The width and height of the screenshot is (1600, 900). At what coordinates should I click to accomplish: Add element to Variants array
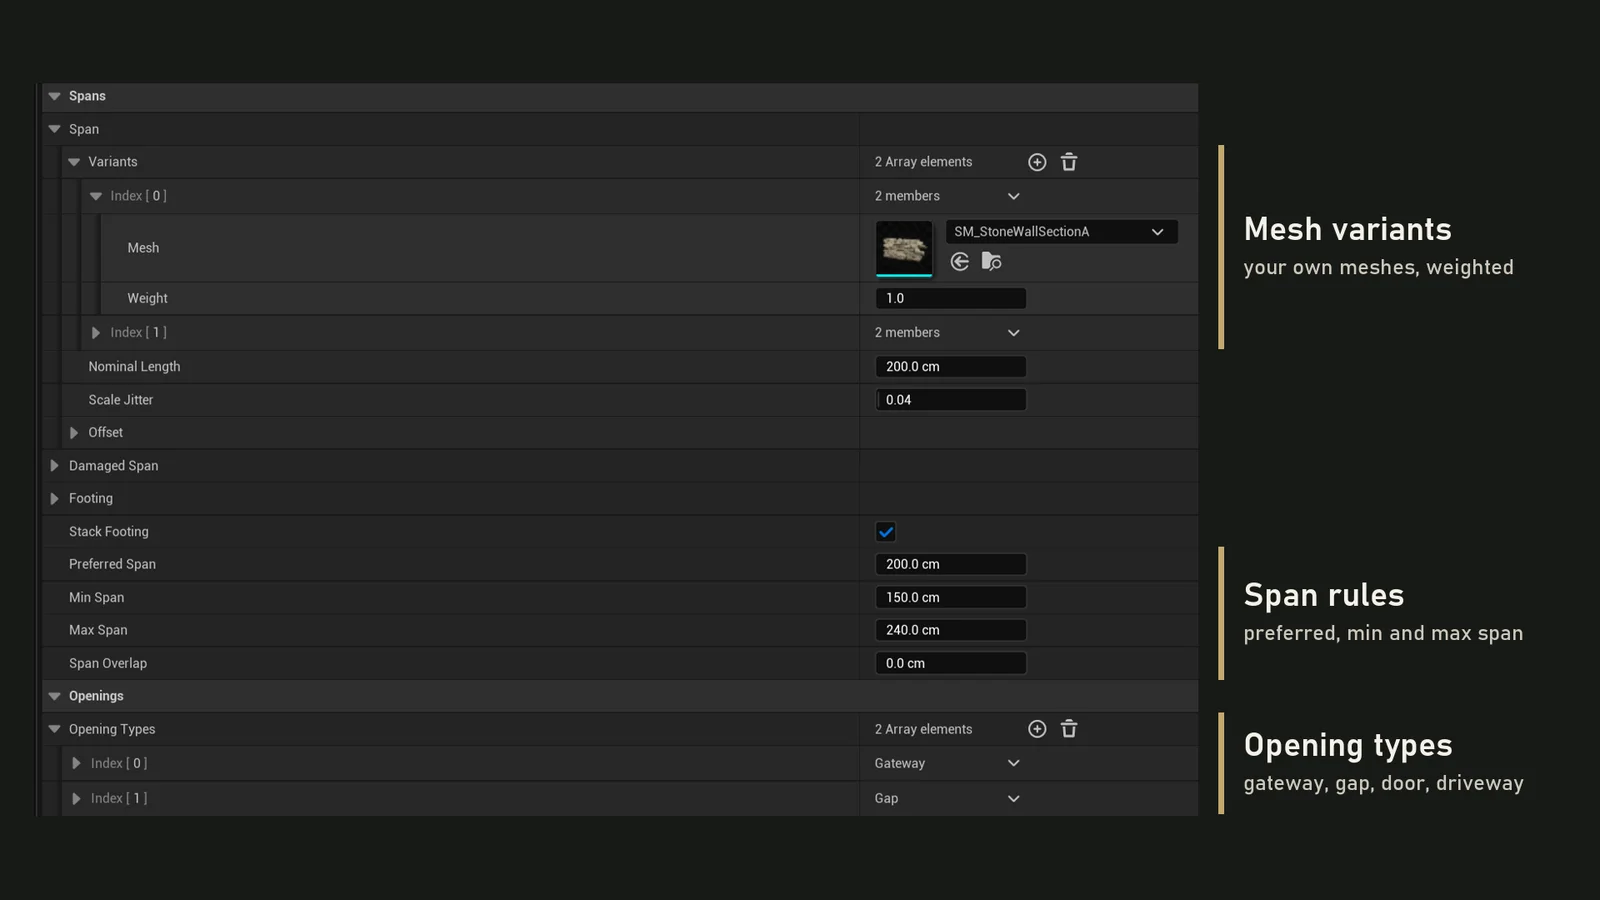(x=1037, y=162)
